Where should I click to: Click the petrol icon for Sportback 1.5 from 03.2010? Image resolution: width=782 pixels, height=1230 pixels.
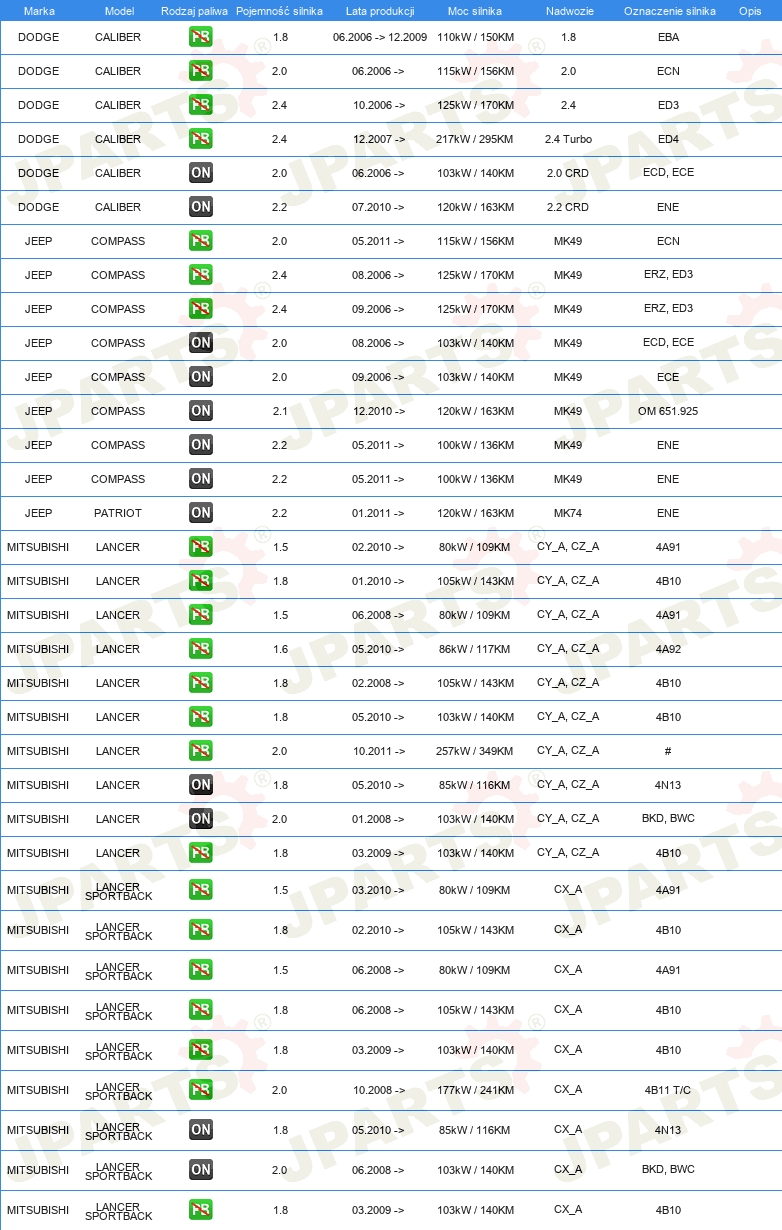(201, 890)
